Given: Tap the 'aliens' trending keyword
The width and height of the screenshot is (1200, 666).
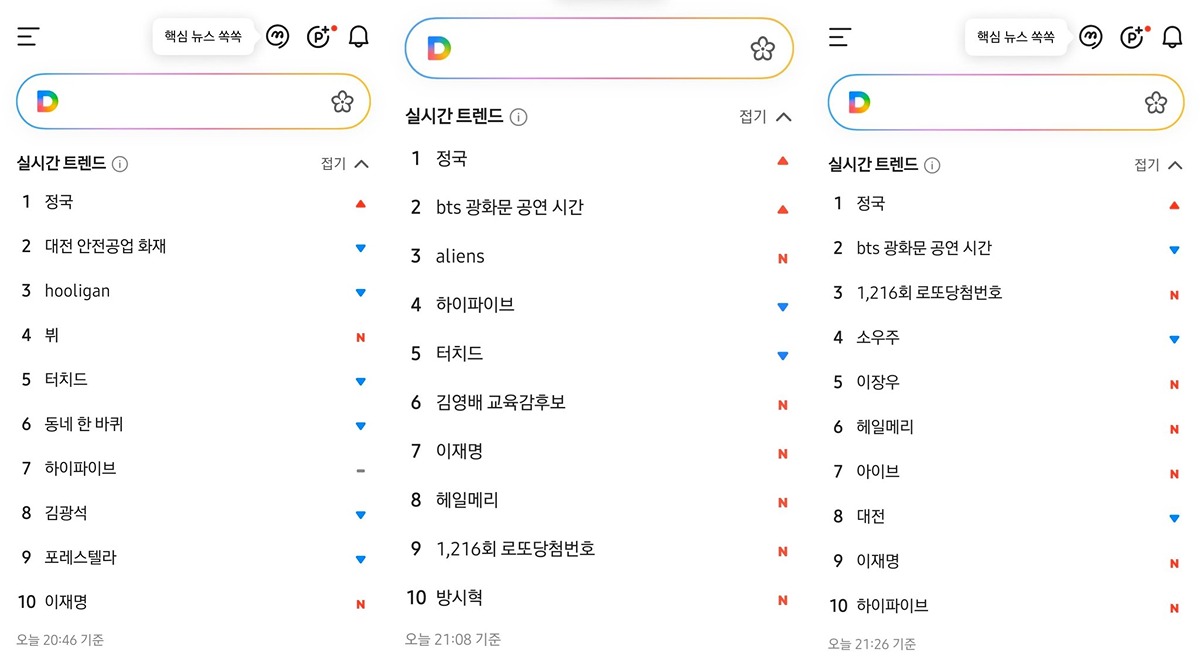Looking at the screenshot, I should coord(460,256).
